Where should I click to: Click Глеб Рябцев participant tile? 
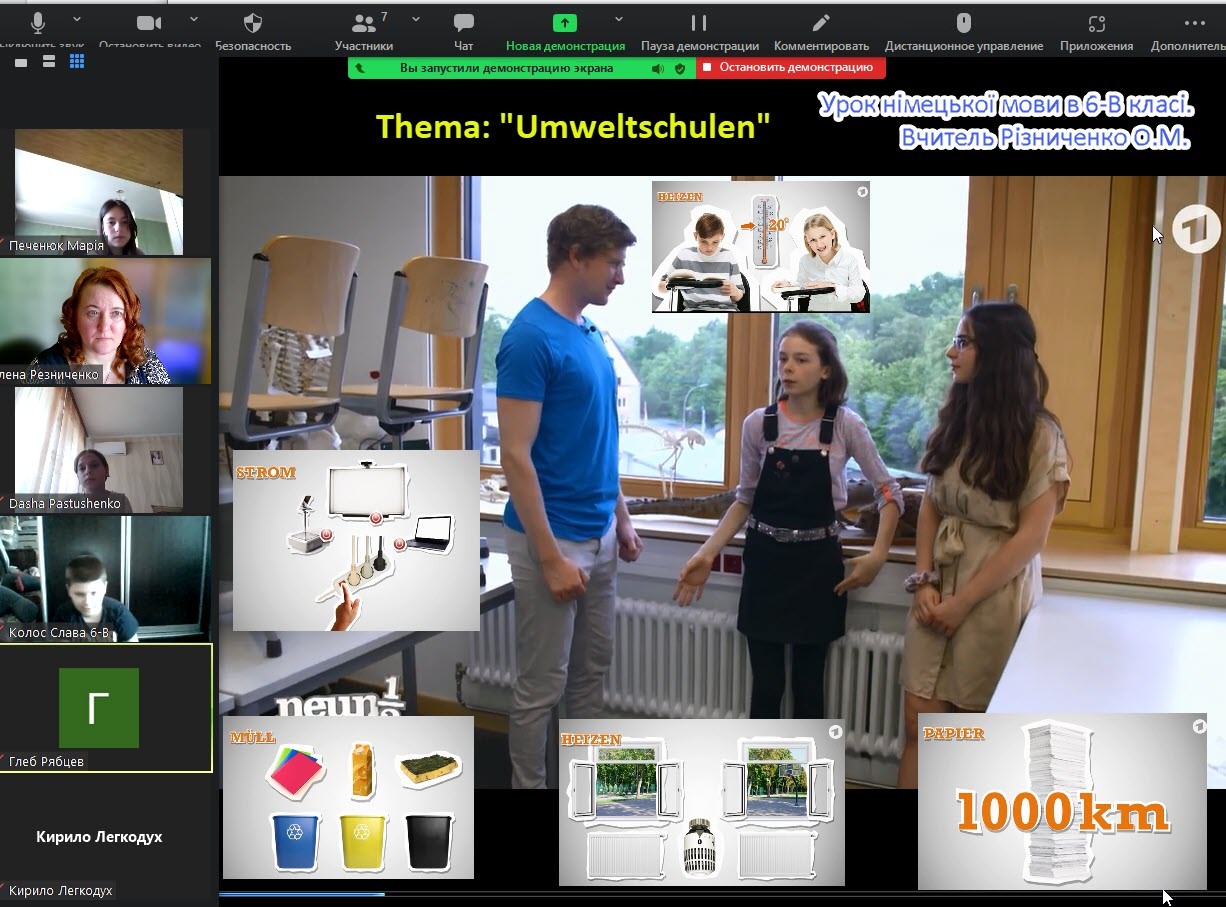pyautogui.click(x=106, y=708)
